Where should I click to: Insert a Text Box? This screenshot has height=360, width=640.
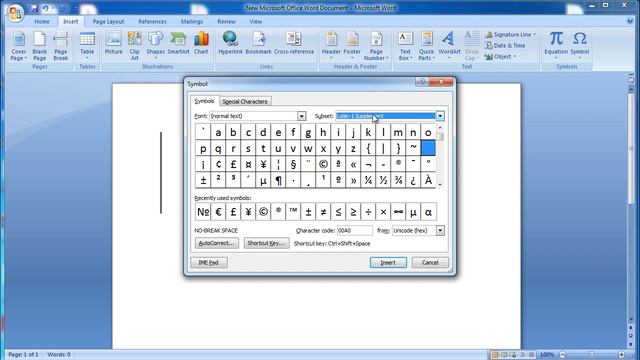[x=405, y=46]
